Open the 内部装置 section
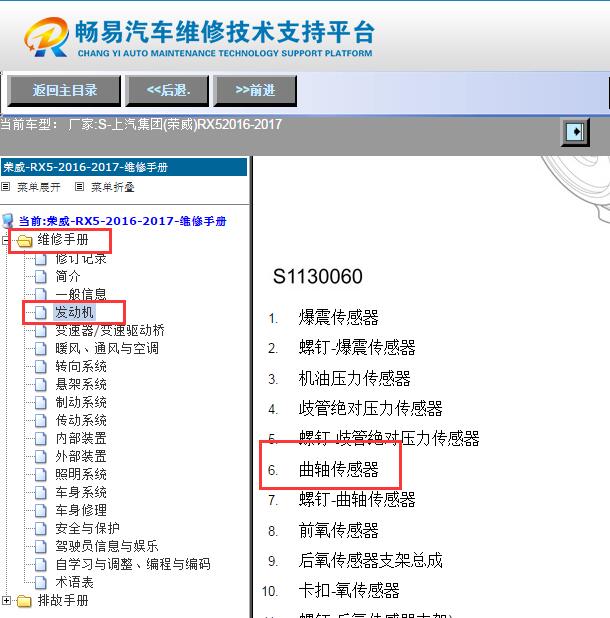The image size is (610, 618). point(81,438)
